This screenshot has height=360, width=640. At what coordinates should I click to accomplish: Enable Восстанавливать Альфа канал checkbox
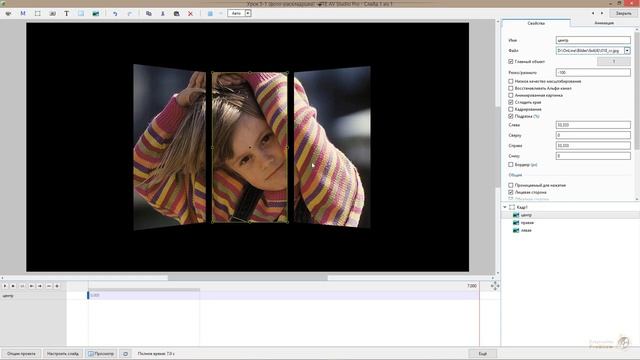(511, 88)
